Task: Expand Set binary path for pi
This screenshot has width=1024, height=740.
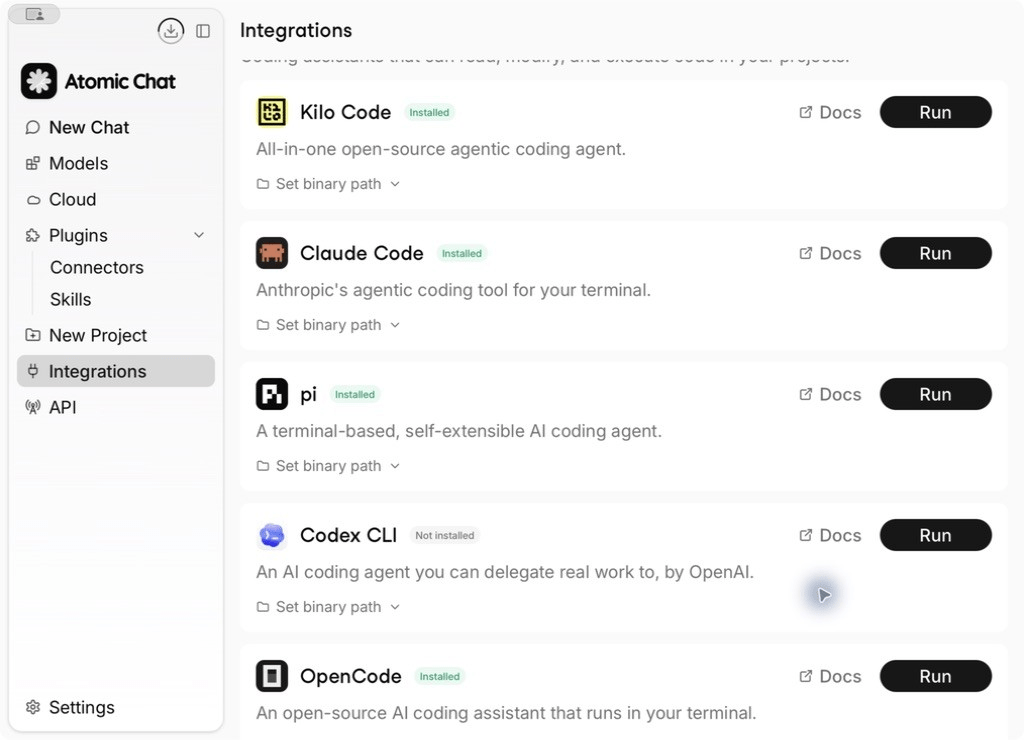Action: (x=328, y=466)
